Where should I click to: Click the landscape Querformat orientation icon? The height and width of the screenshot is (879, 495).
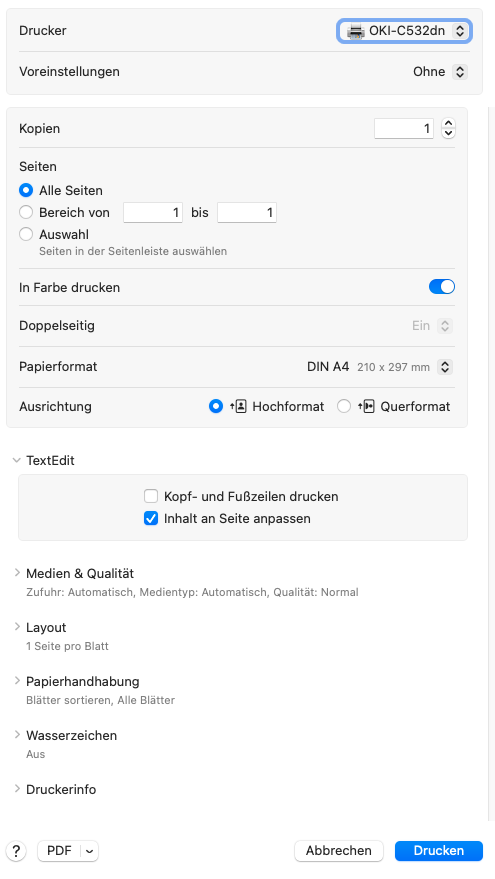tap(366, 407)
